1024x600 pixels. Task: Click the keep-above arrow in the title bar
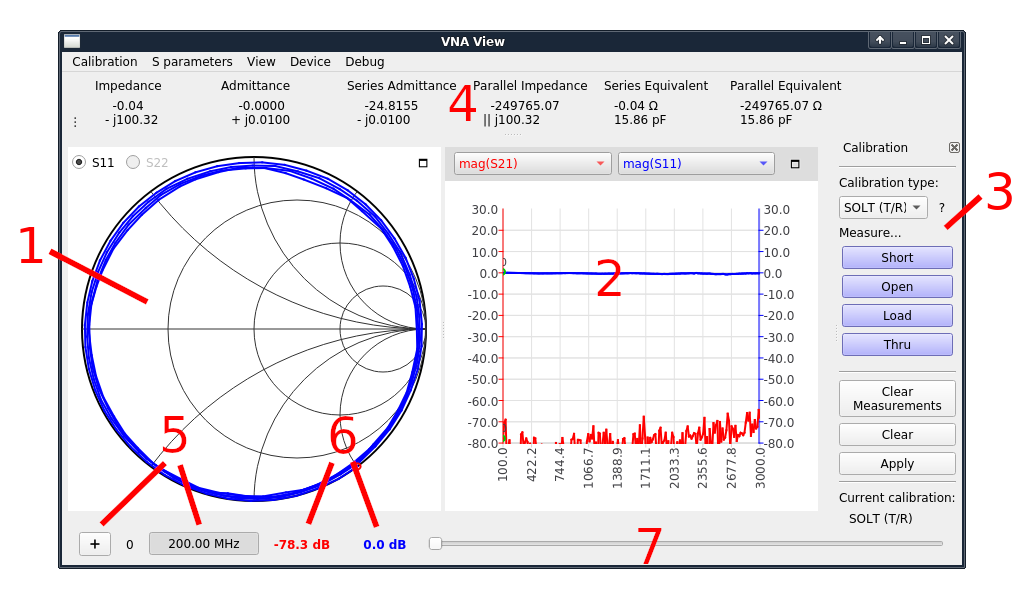coord(880,41)
